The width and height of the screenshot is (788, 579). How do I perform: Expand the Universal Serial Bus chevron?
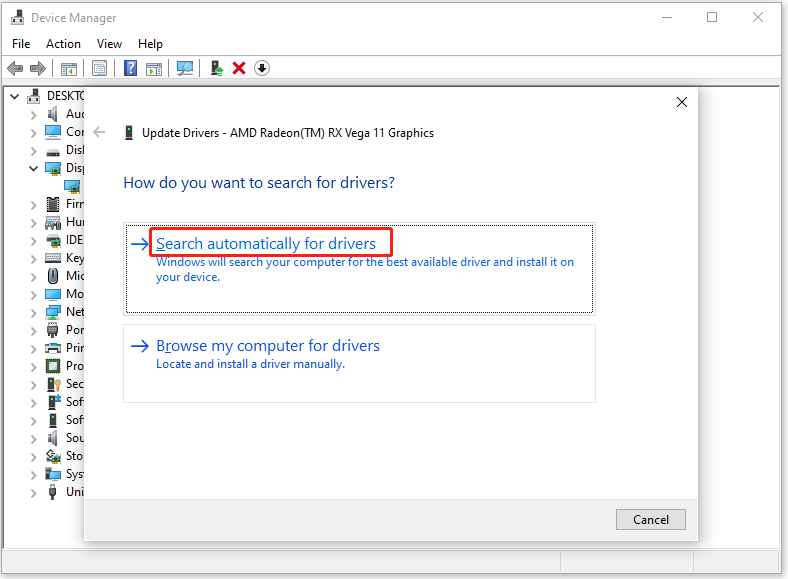[x=33, y=493]
